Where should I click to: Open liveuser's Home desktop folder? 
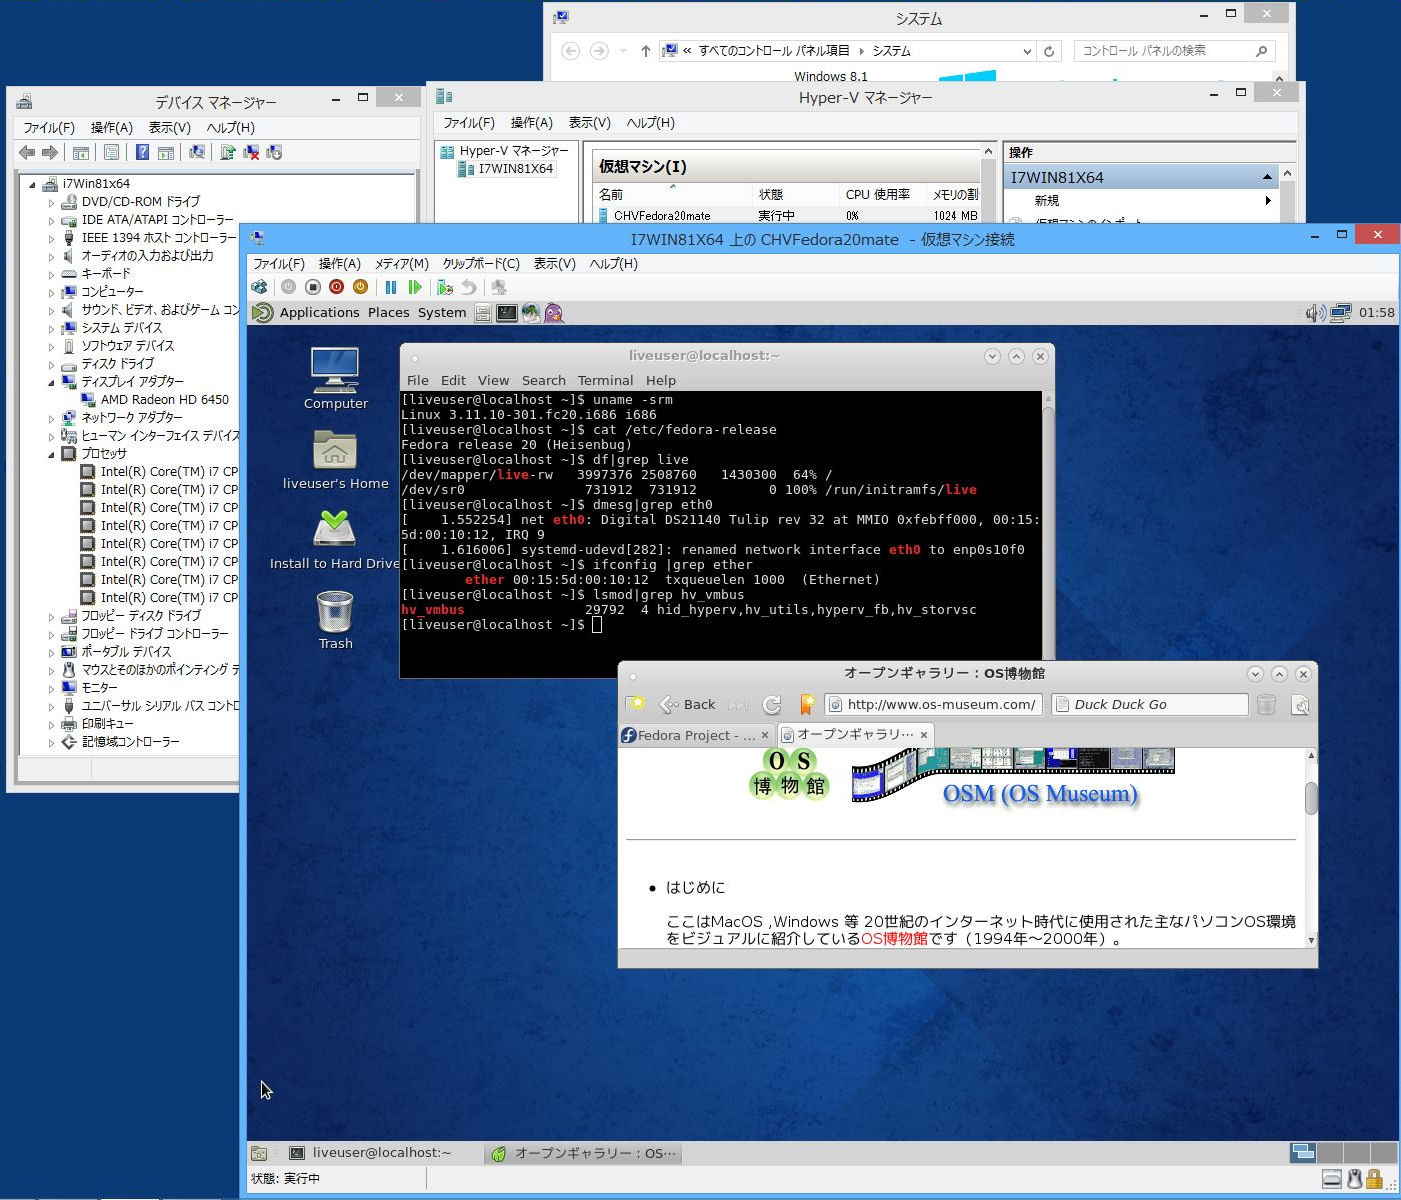pos(335,460)
